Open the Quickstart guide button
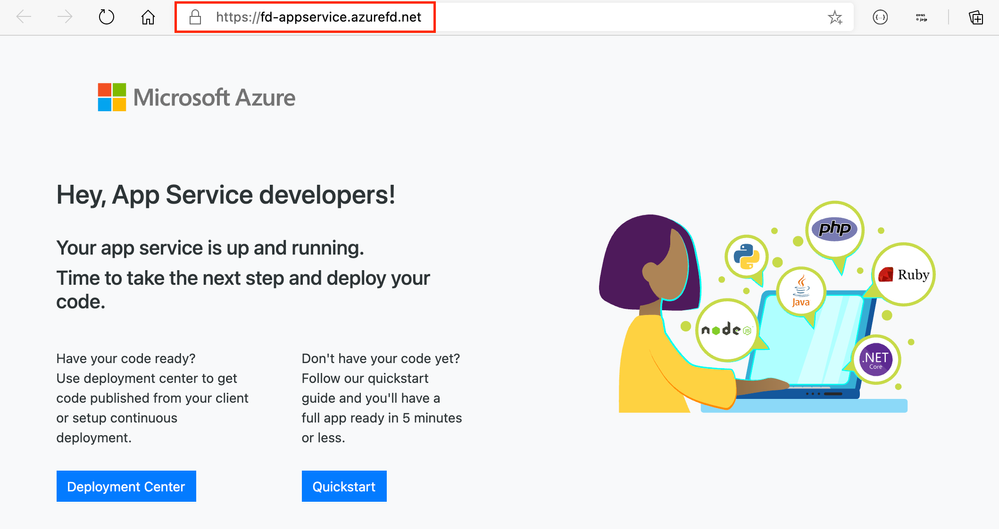999x529 pixels. (x=344, y=486)
